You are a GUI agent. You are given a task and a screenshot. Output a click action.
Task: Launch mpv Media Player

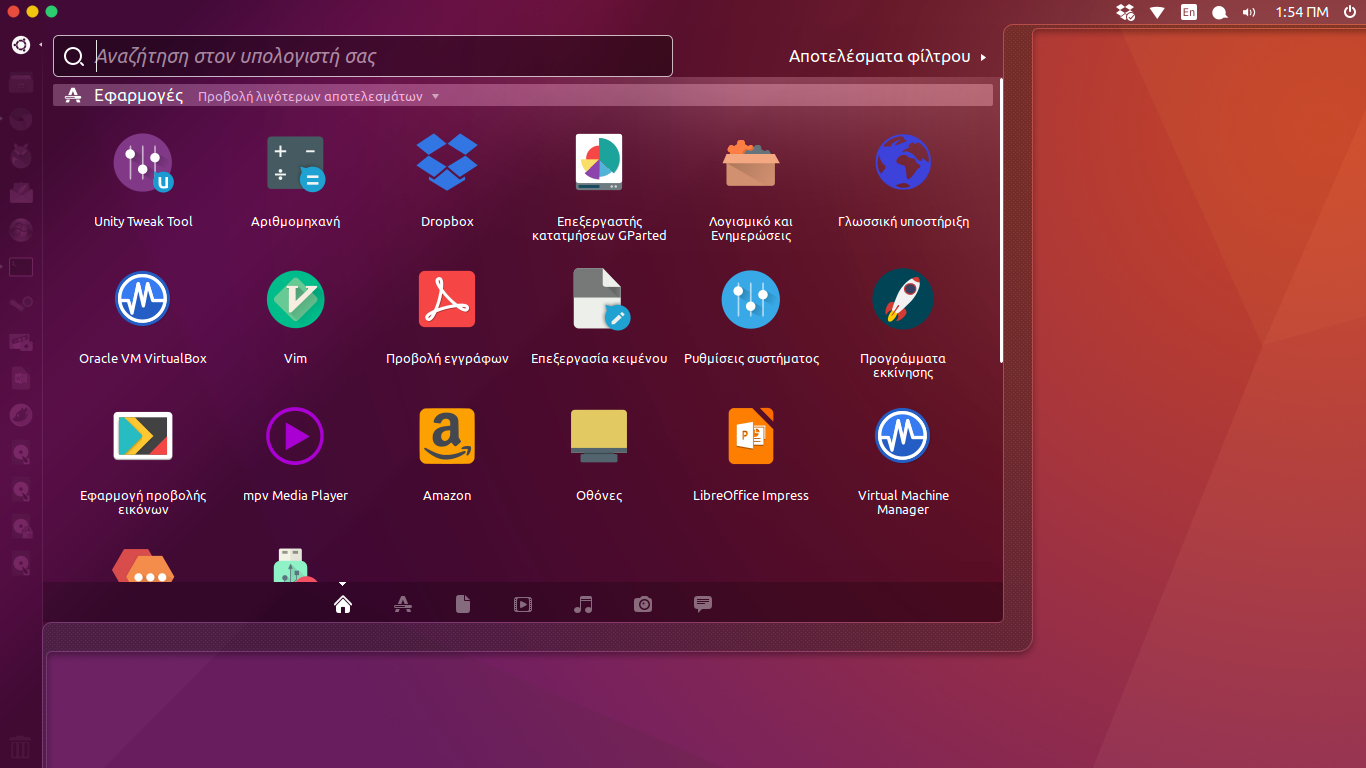tap(295, 436)
